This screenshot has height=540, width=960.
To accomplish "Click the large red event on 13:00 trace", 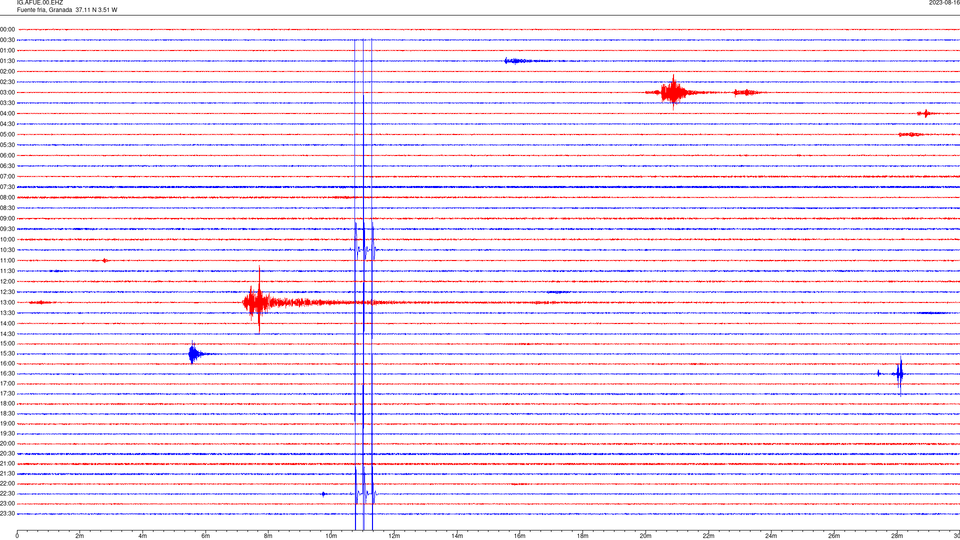I will [258, 302].
